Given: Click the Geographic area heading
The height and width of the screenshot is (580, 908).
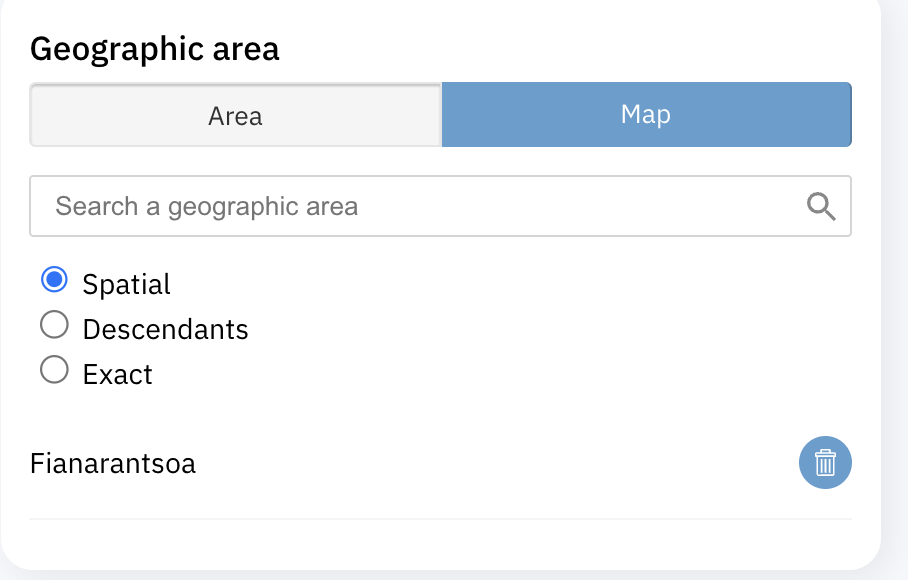Looking at the screenshot, I should tap(153, 48).
